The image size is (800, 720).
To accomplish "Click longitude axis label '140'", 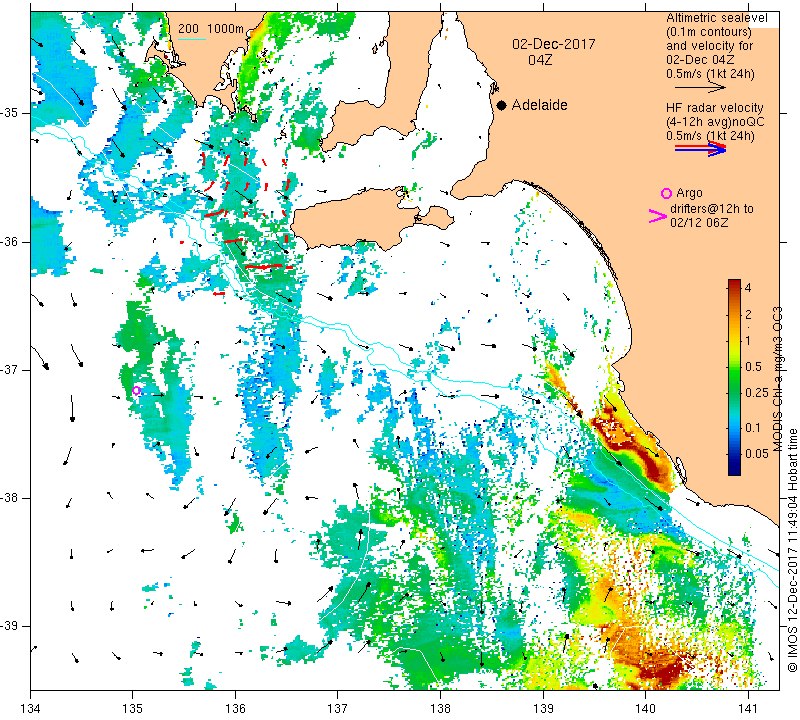I will click(x=645, y=709).
